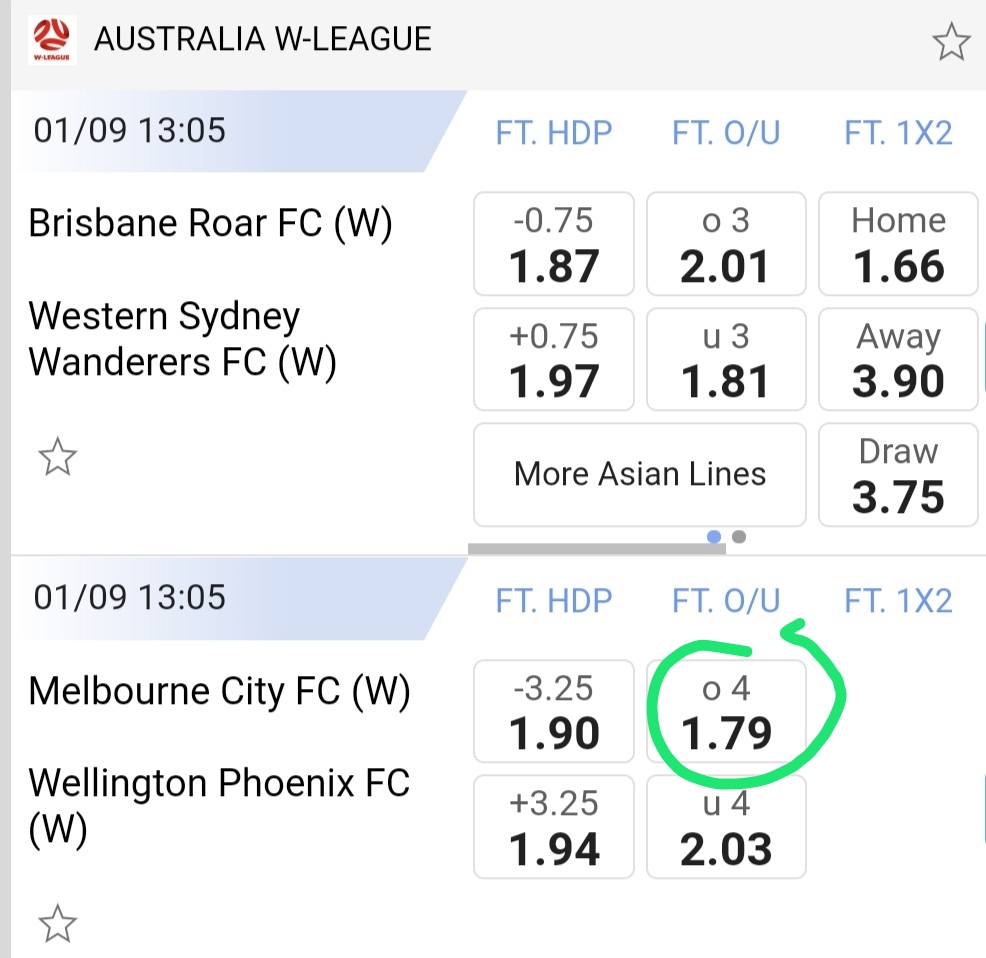
Task: Open Brisbane Roar FC (W) match details
Action: pyautogui.click(x=210, y=223)
